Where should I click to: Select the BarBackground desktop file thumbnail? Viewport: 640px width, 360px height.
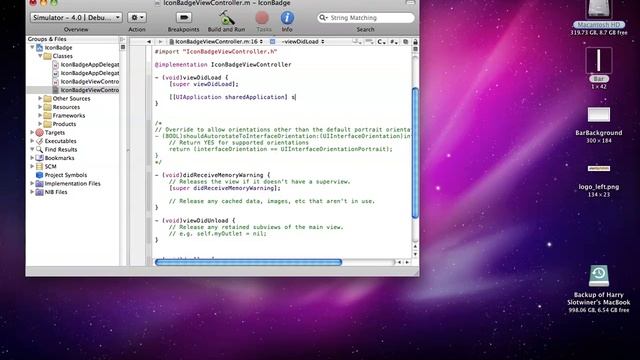[x=599, y=115]
